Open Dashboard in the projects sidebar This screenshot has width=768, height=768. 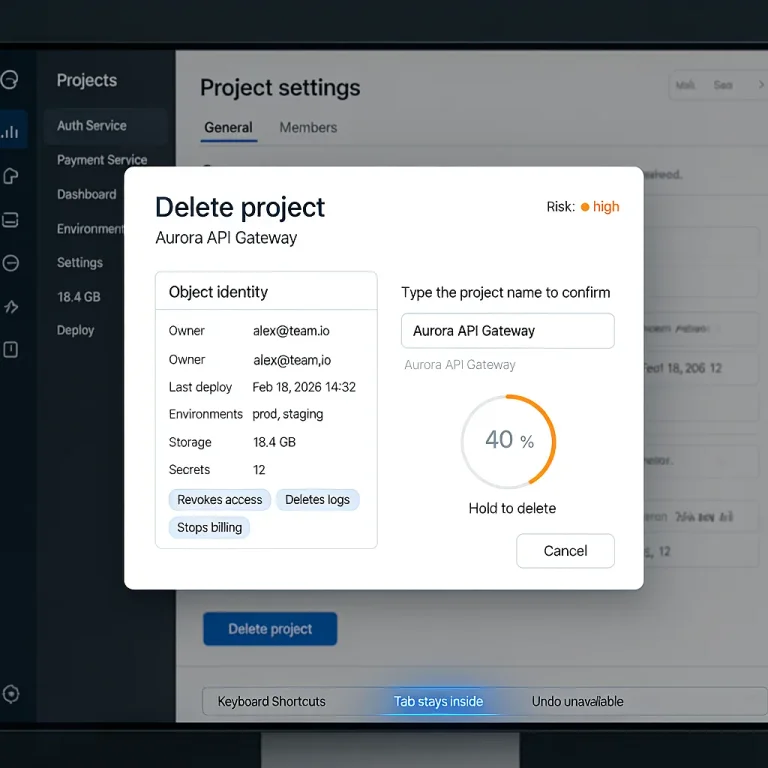87,194
